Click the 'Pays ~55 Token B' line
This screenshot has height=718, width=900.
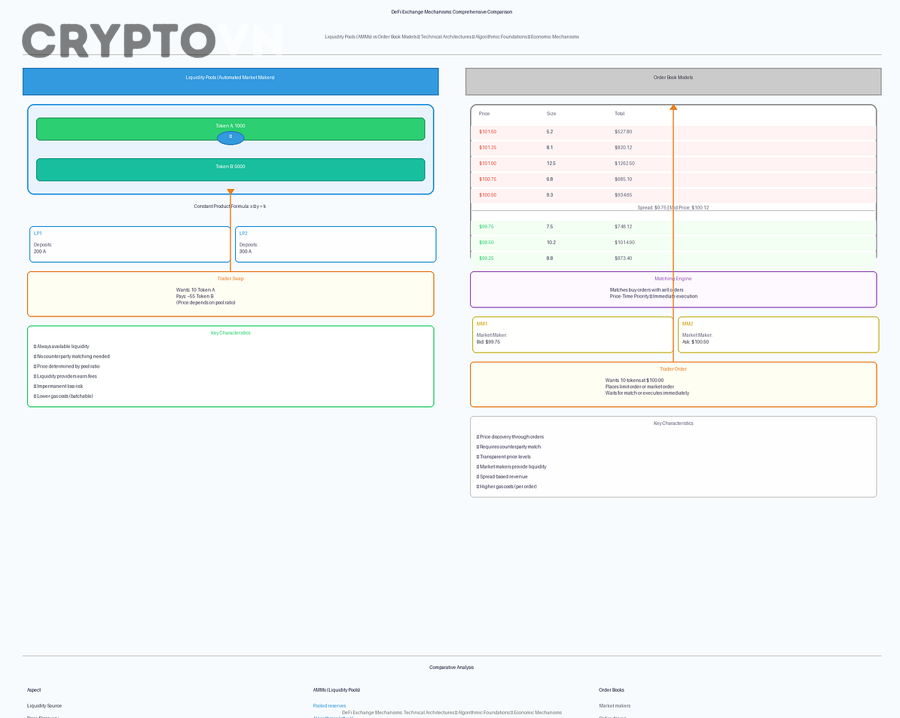coord(195,296)
